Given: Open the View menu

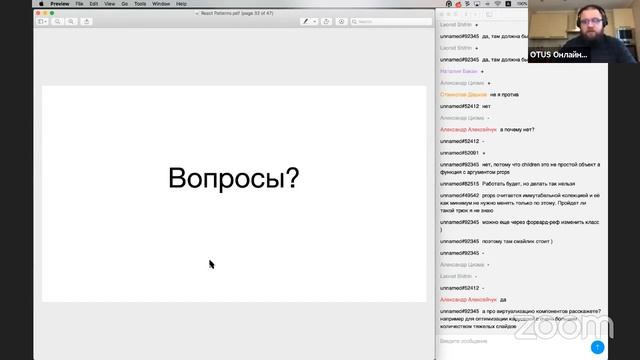Looking at the screenshot, I should coord(109,4).
